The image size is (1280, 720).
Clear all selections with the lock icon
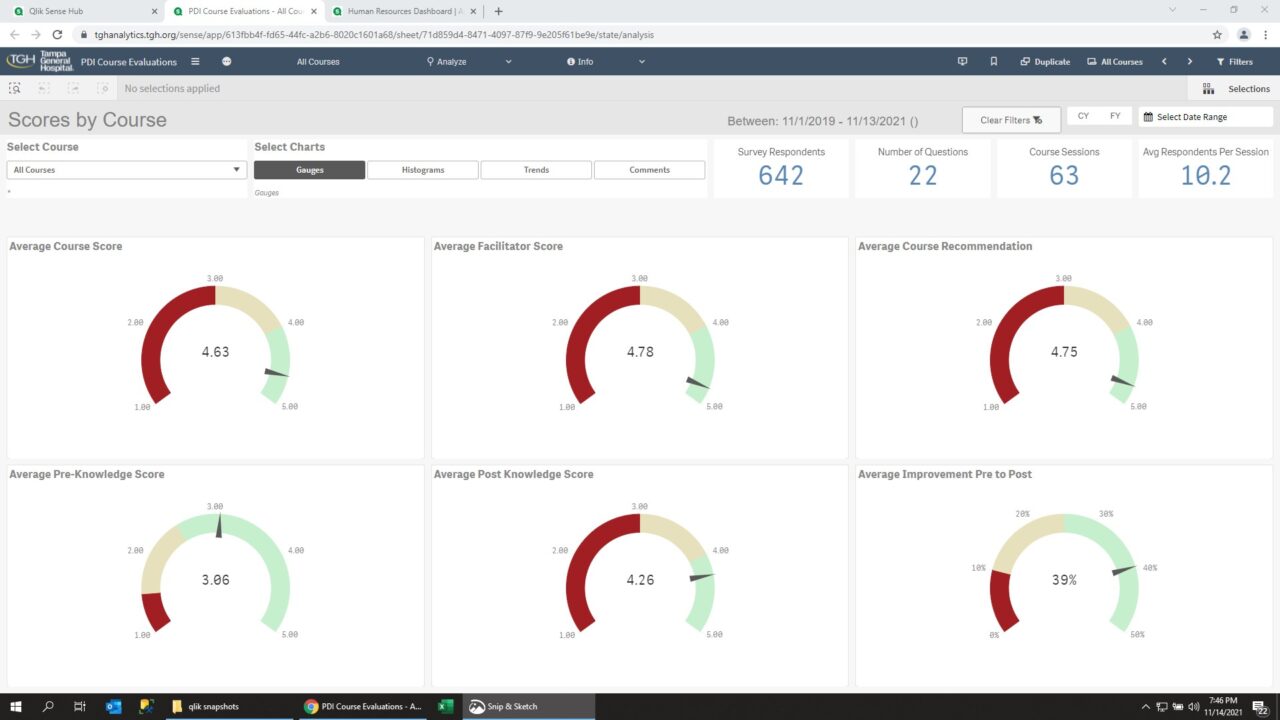click(102, 88)
